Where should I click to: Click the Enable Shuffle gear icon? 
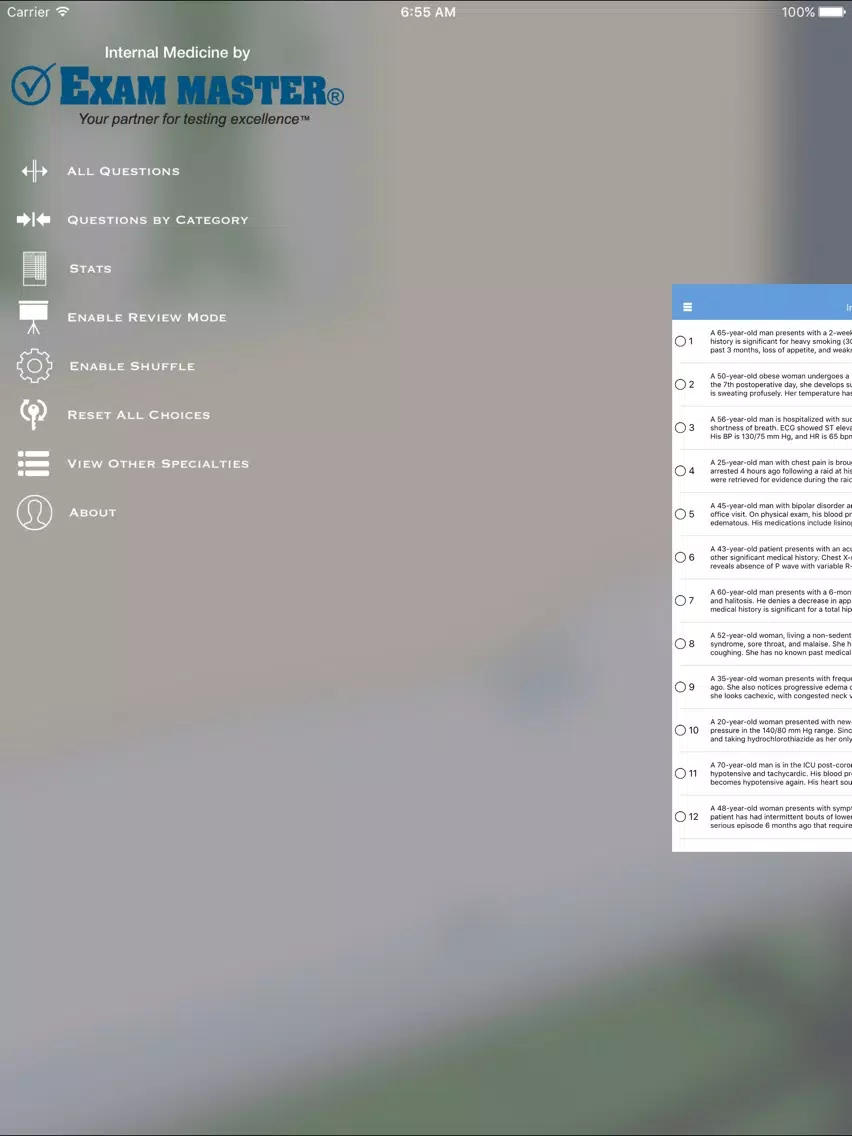point(34,366)
